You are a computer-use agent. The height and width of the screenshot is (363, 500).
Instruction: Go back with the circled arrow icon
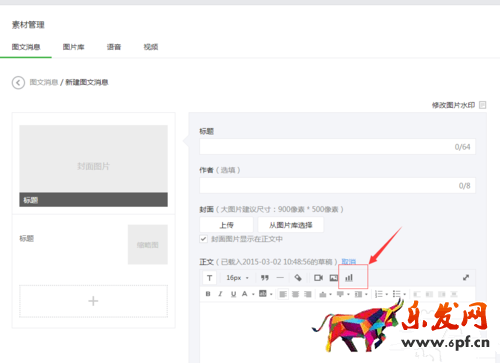pos(18,82)
